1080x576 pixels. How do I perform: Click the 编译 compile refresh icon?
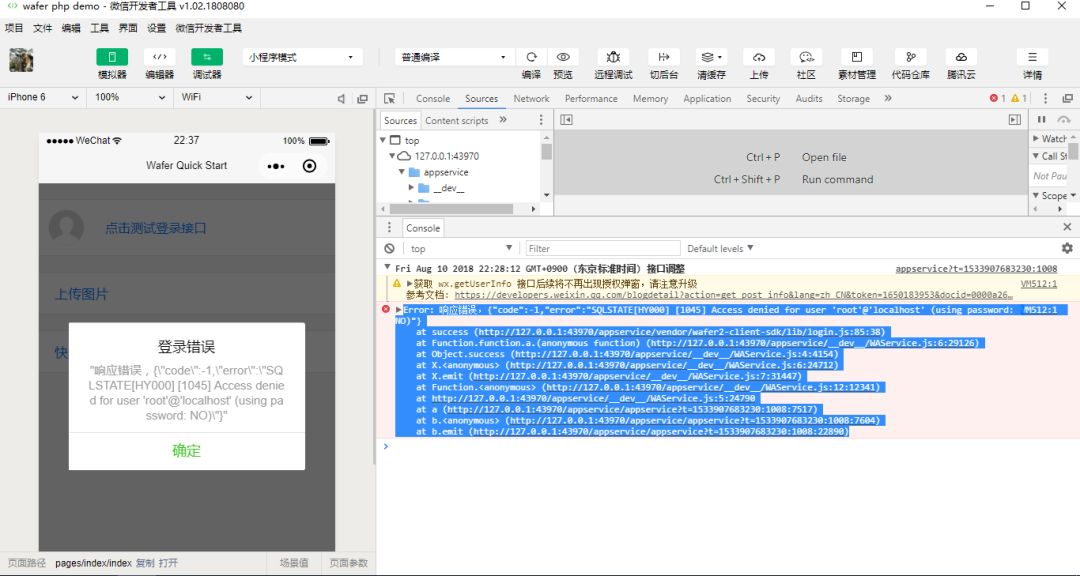coord(531,57)
